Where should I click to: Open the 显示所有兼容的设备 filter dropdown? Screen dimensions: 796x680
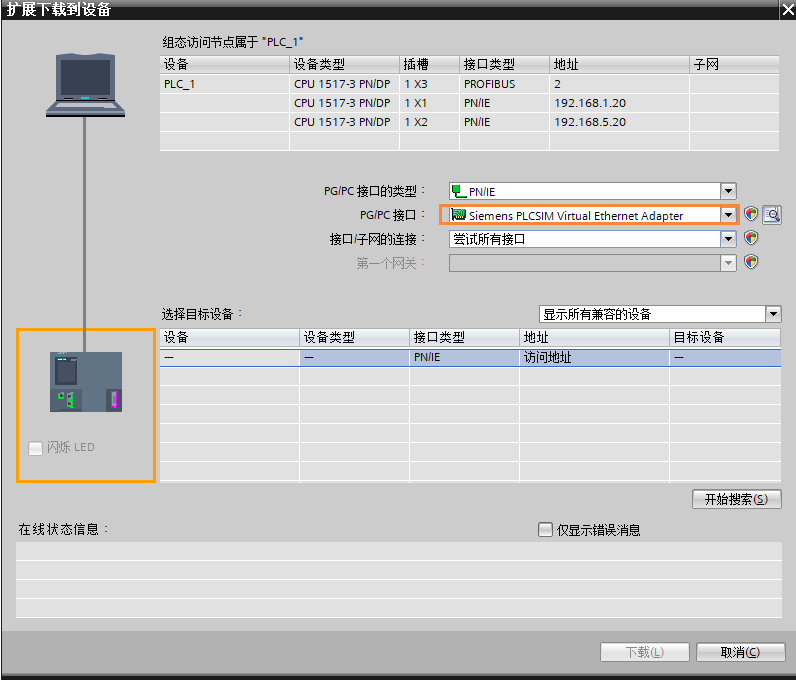(773, 314)
